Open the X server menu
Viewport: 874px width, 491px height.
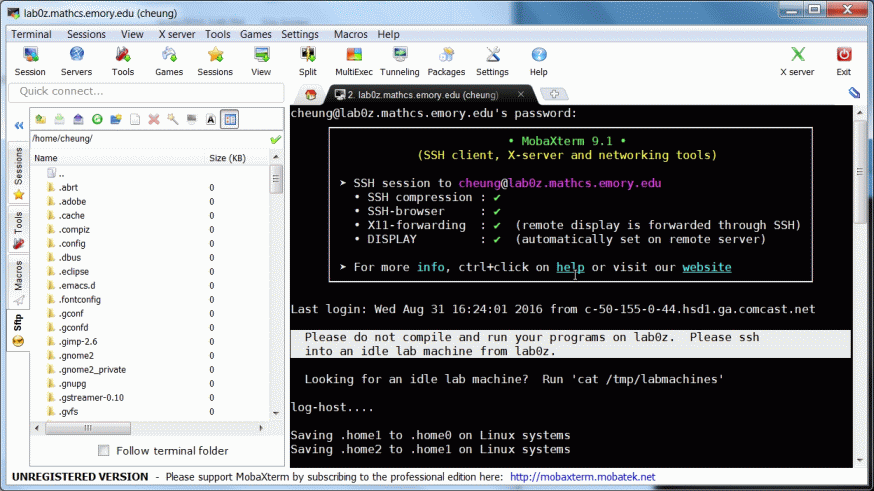[177, 34]
